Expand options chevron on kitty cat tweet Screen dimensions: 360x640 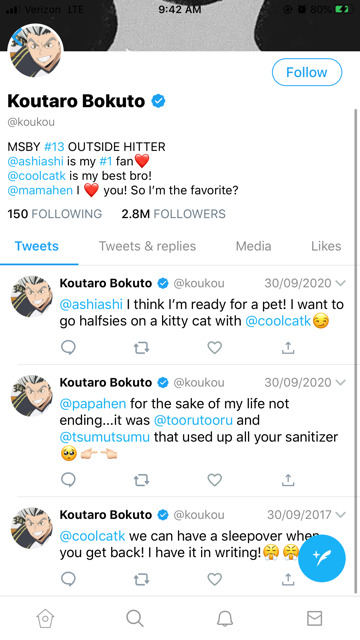tap(340, 283)
